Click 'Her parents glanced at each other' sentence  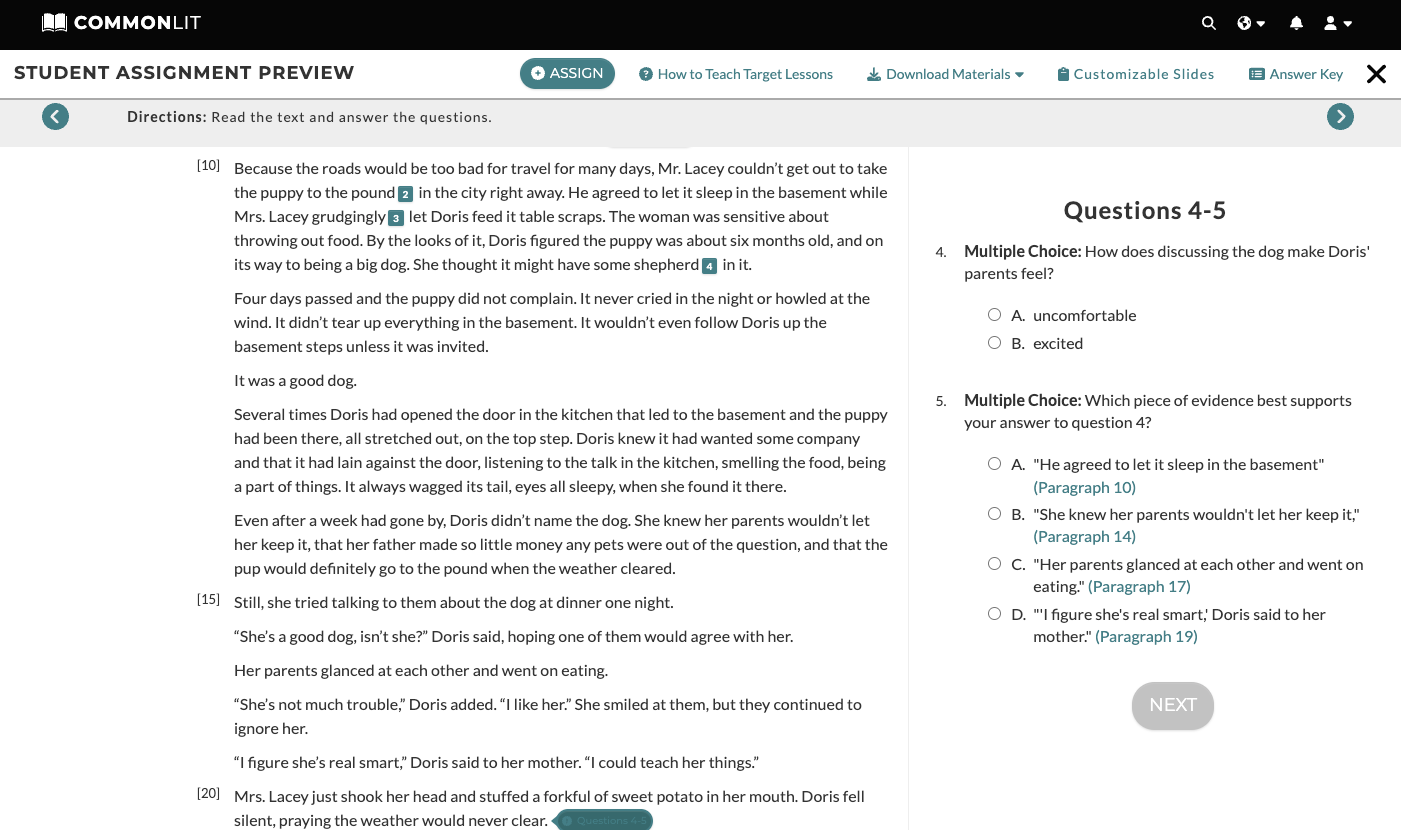click(421, 671)
